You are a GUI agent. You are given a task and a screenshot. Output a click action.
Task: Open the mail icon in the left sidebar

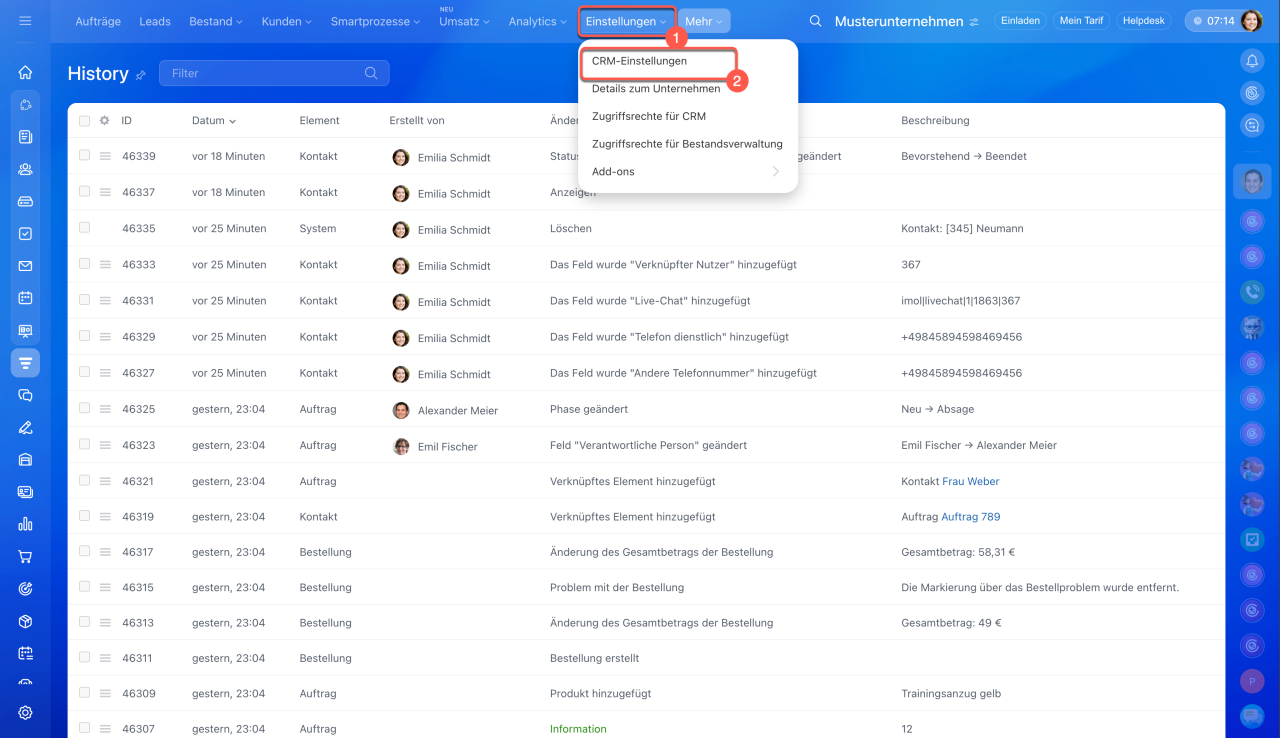[25, 266]
